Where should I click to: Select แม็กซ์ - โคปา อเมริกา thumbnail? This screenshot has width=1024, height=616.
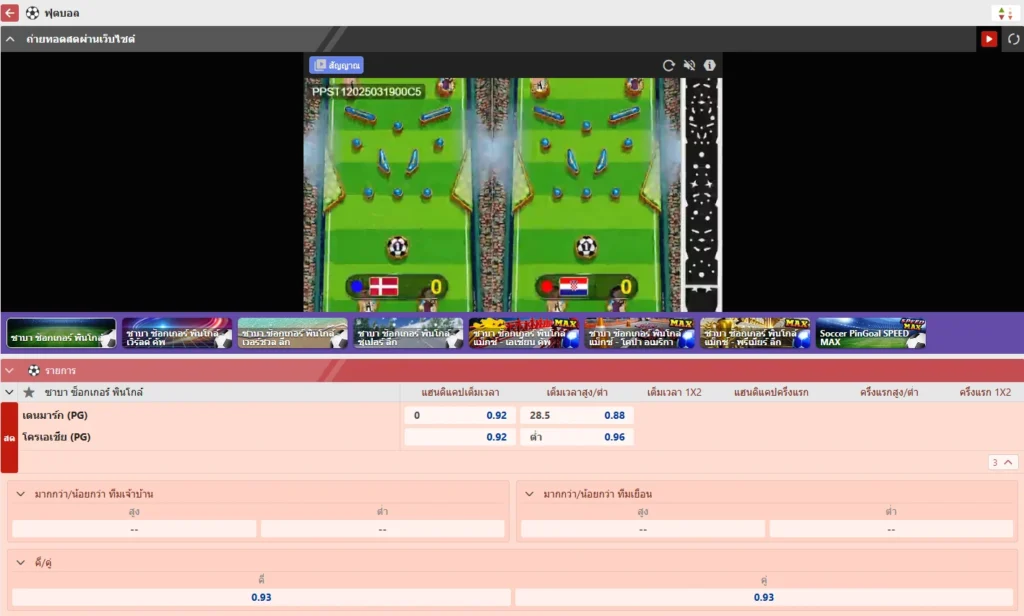(639, 333)
